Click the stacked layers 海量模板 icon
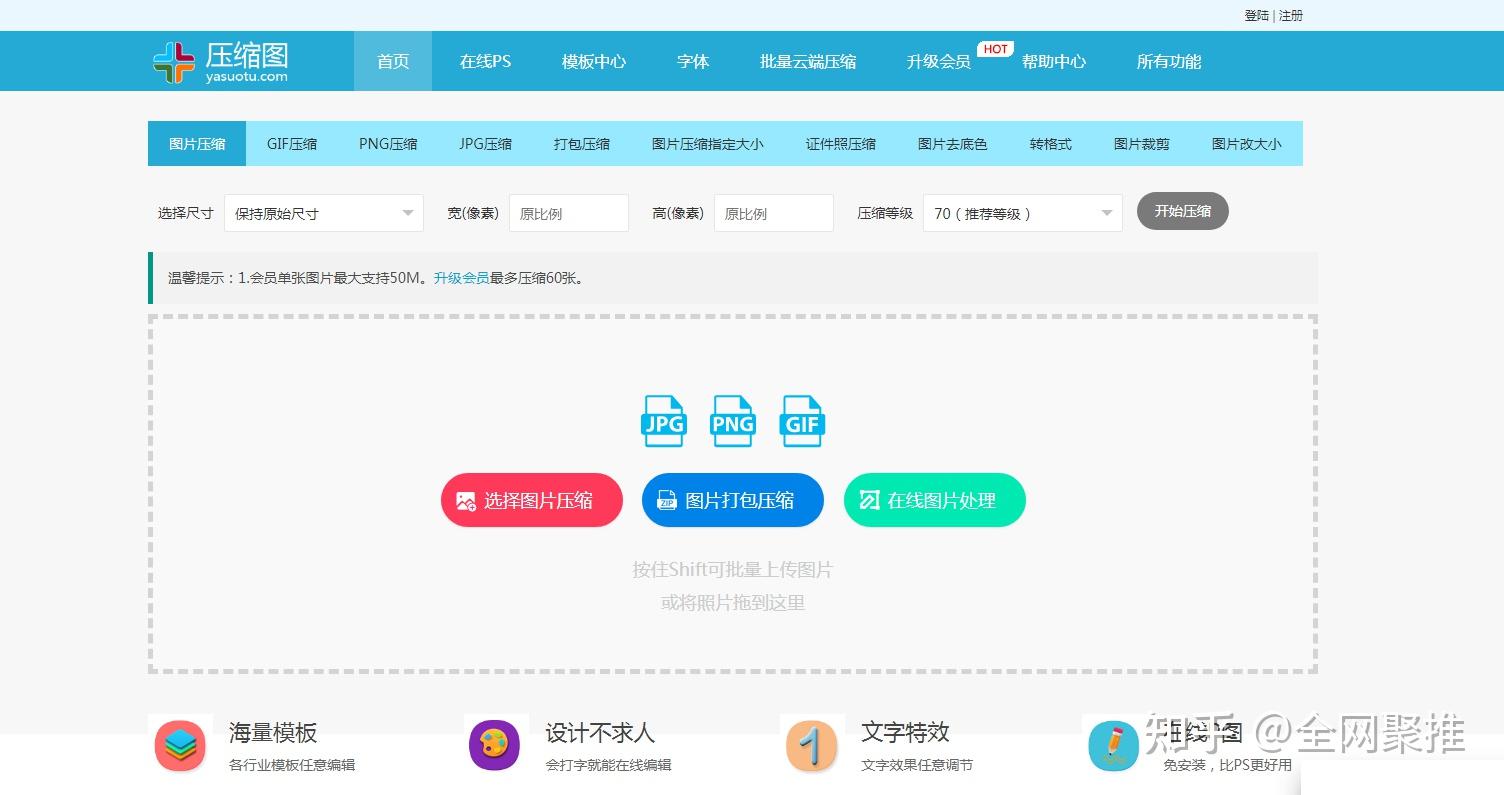Screen dimensions: 1504x795 [x=181, y=746]
